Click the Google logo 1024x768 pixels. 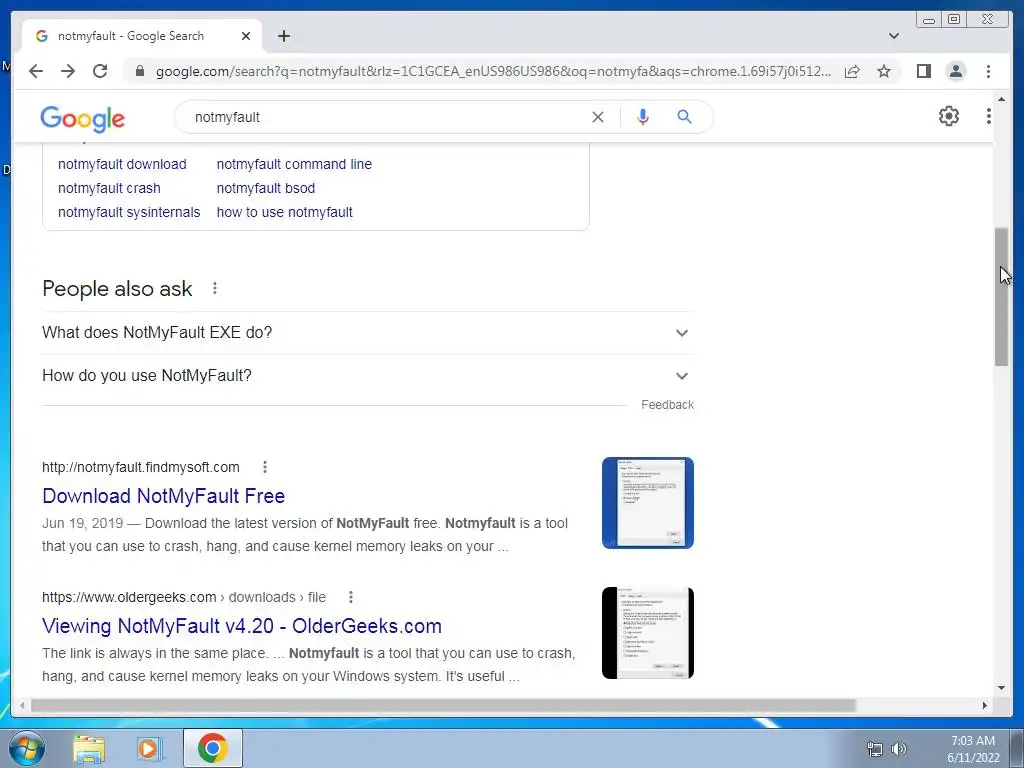(x=82, y=118)
